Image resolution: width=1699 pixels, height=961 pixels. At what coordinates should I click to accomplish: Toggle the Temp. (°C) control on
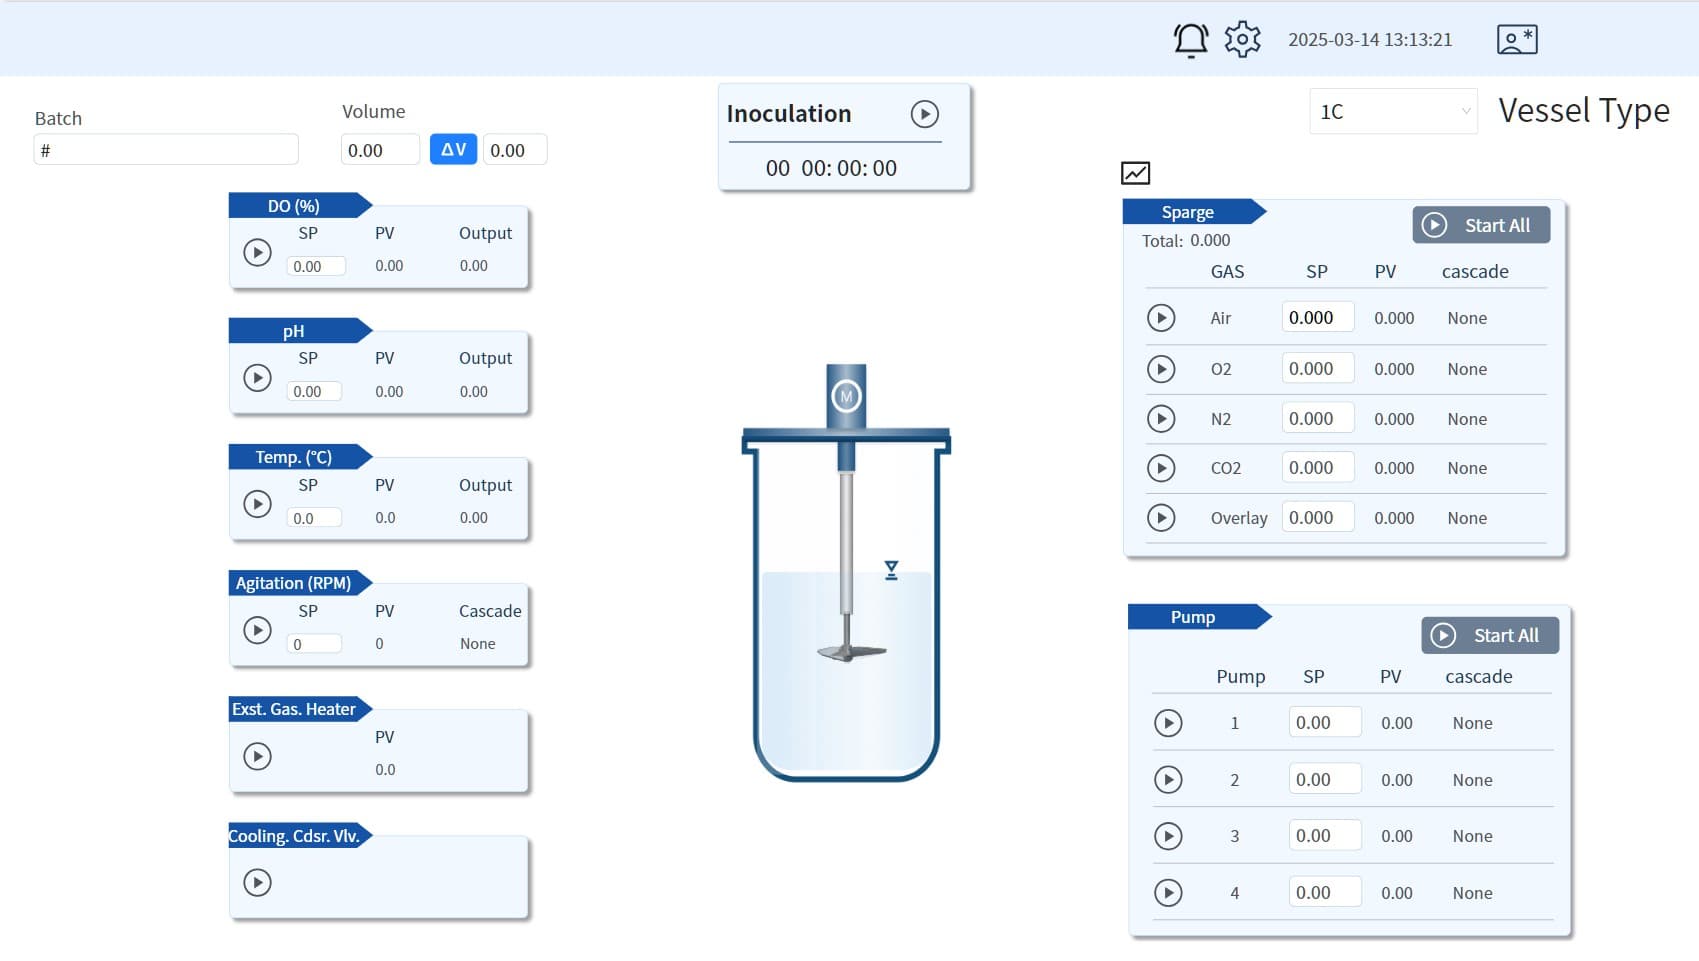pos(257,504)
